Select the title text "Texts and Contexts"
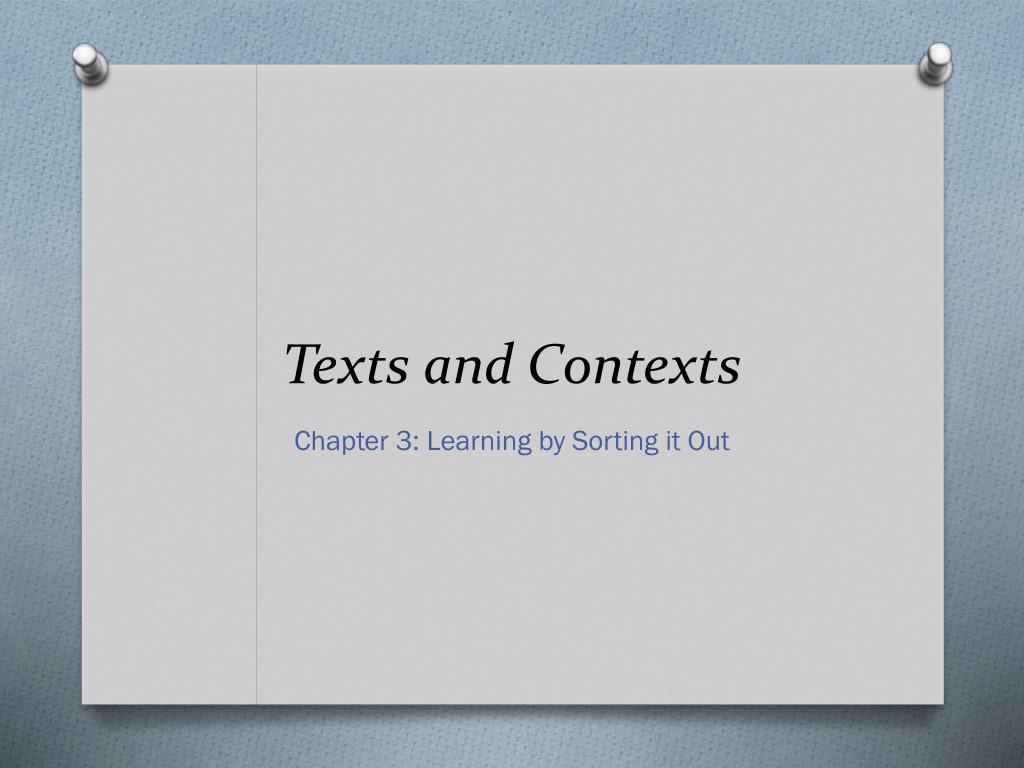1024x768 pixels. (513, 364)
